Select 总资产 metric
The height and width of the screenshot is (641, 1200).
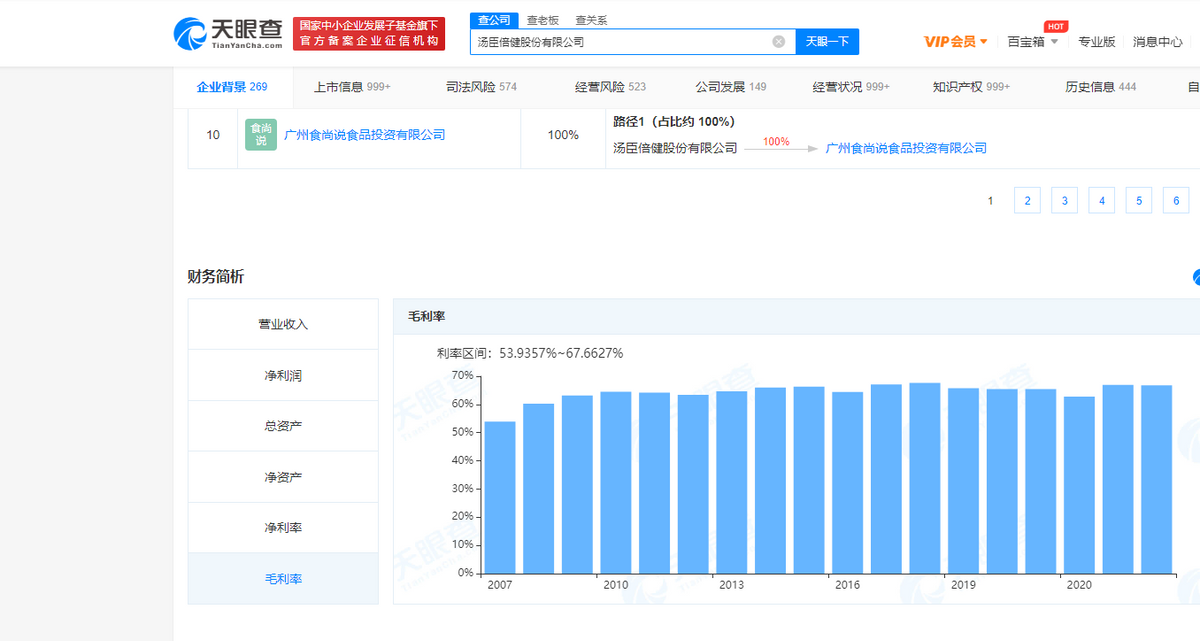point(283,426)
